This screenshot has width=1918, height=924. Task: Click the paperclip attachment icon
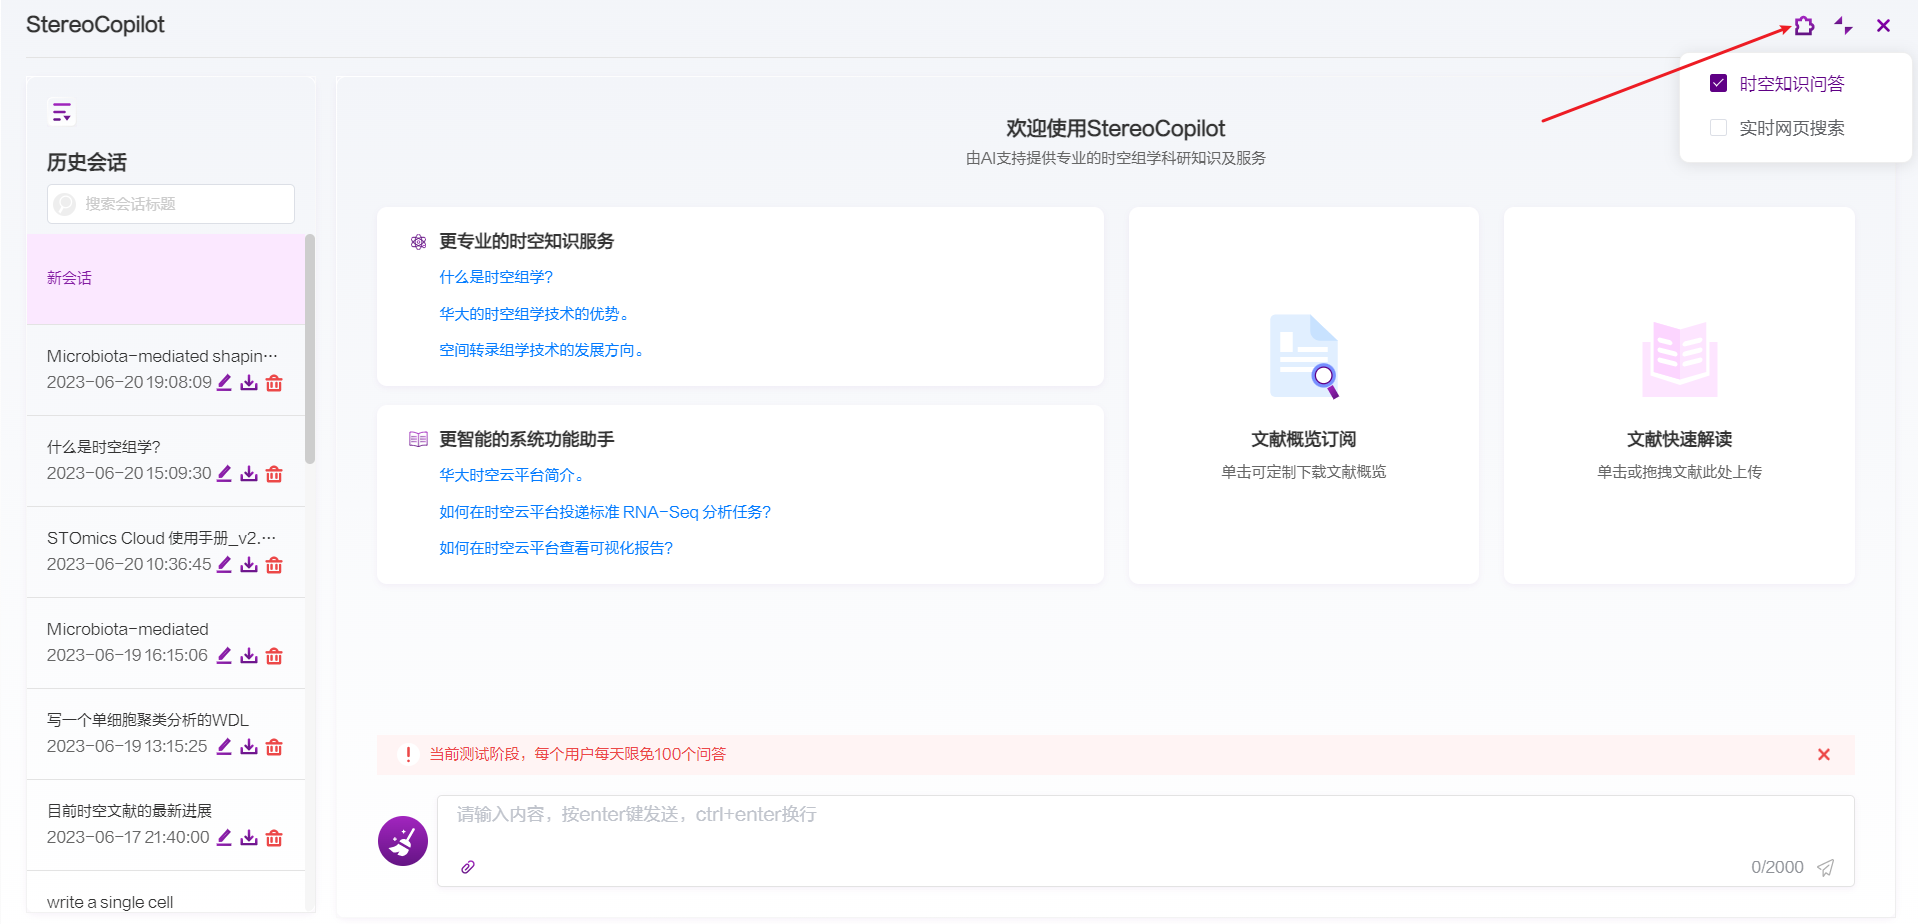coord(468,867)
